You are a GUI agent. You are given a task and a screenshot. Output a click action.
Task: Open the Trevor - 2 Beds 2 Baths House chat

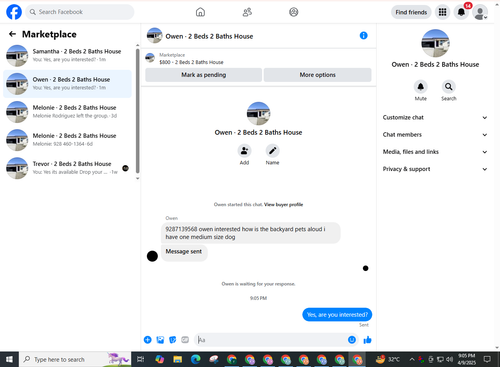click(x=67, y=168)
